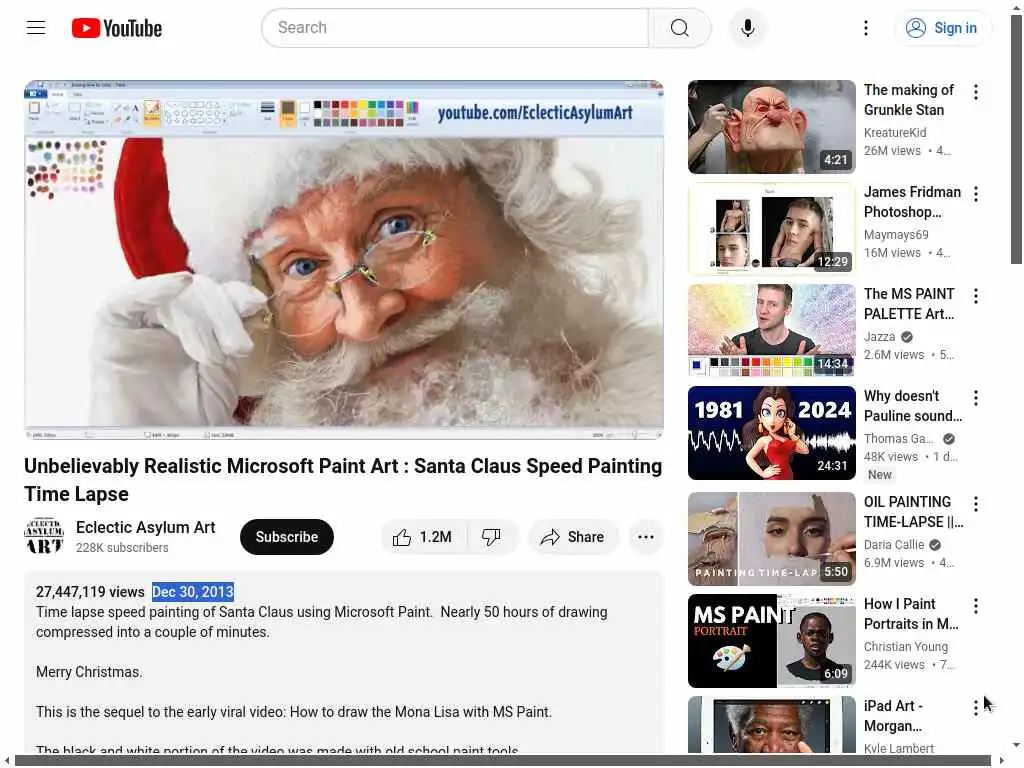
Task: Open Why doesn't Pauline sound thumbnail
Action: pos(771,433)
